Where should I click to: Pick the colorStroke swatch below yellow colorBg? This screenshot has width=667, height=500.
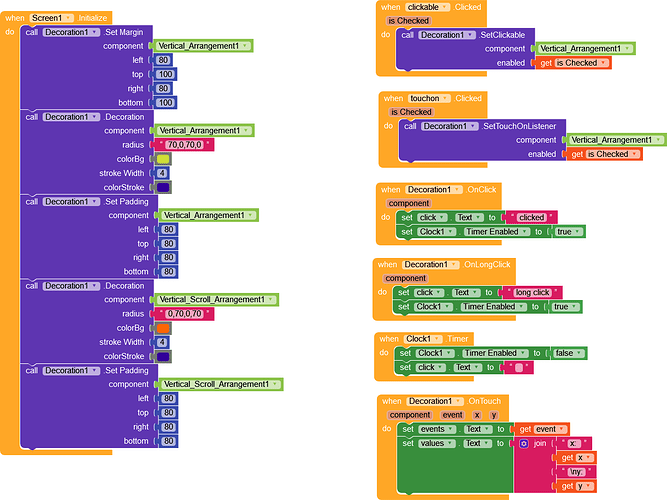(x=163, y=188)
